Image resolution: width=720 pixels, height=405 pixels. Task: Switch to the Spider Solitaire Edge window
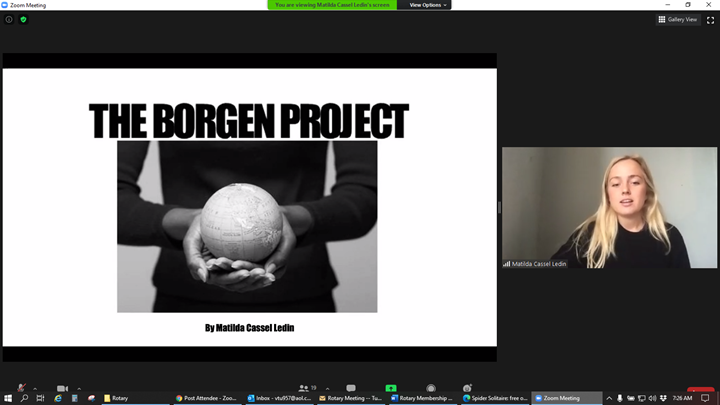[x=495, y=398]
